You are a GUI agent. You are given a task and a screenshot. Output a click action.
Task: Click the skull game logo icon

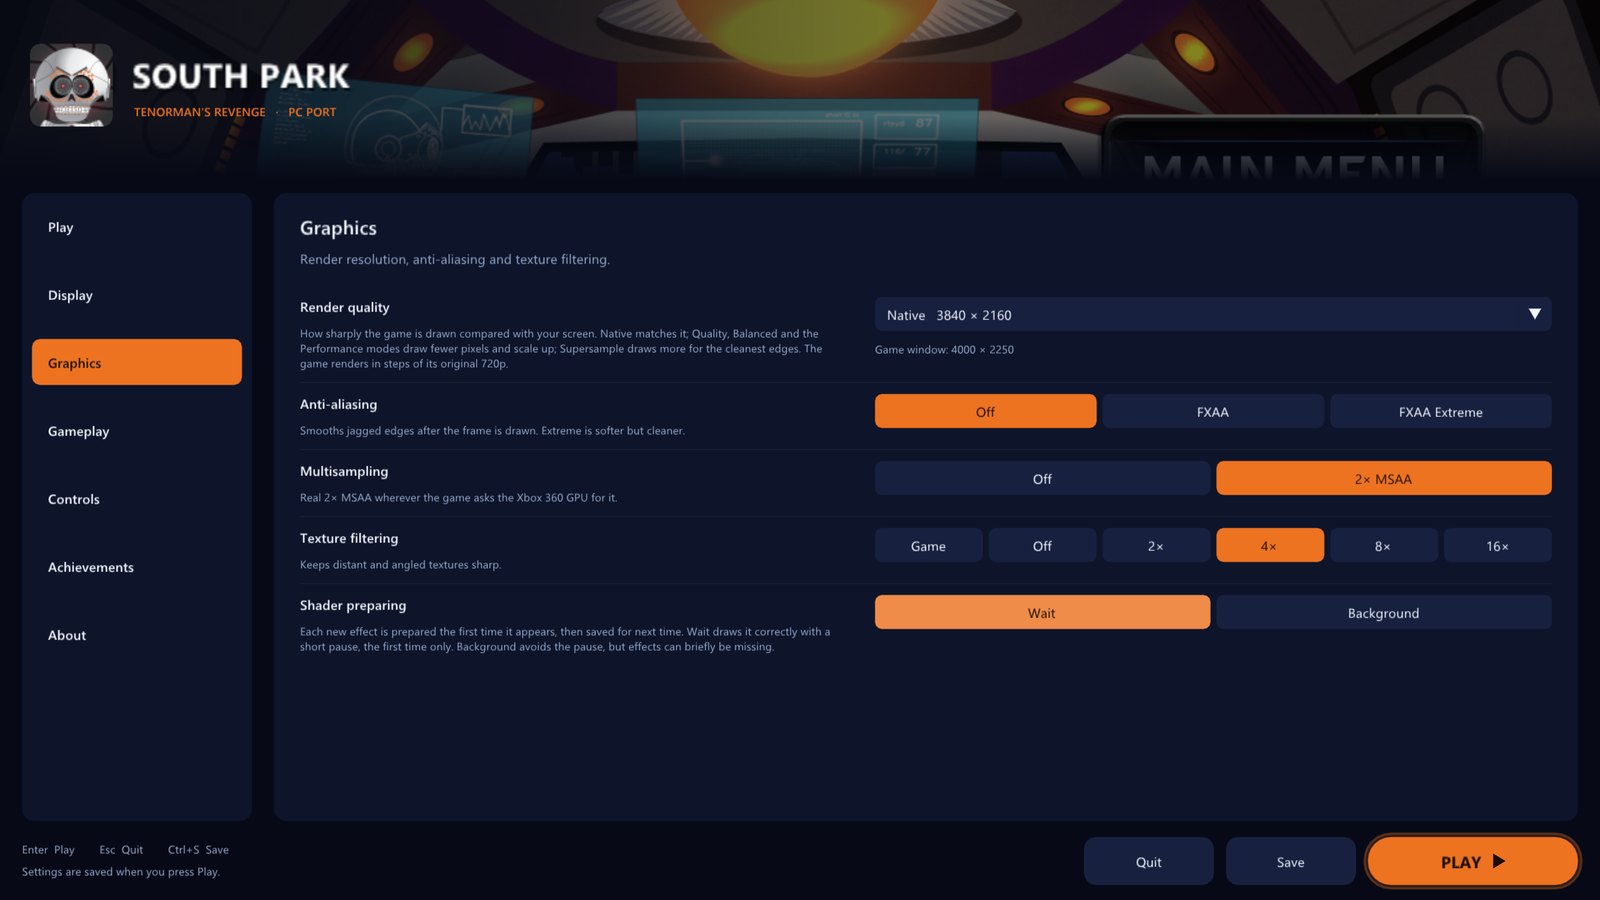pyautogui.click(x=71, y=85)
